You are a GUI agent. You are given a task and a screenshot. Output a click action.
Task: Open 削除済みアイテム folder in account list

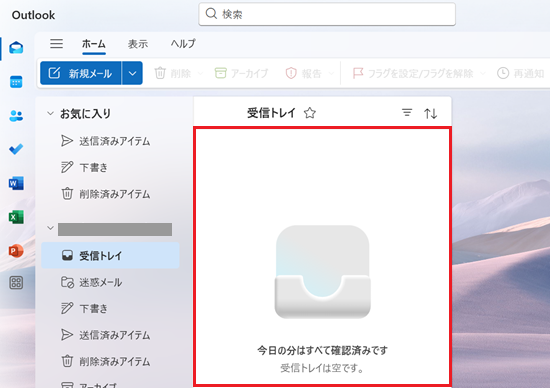(110, 361)
